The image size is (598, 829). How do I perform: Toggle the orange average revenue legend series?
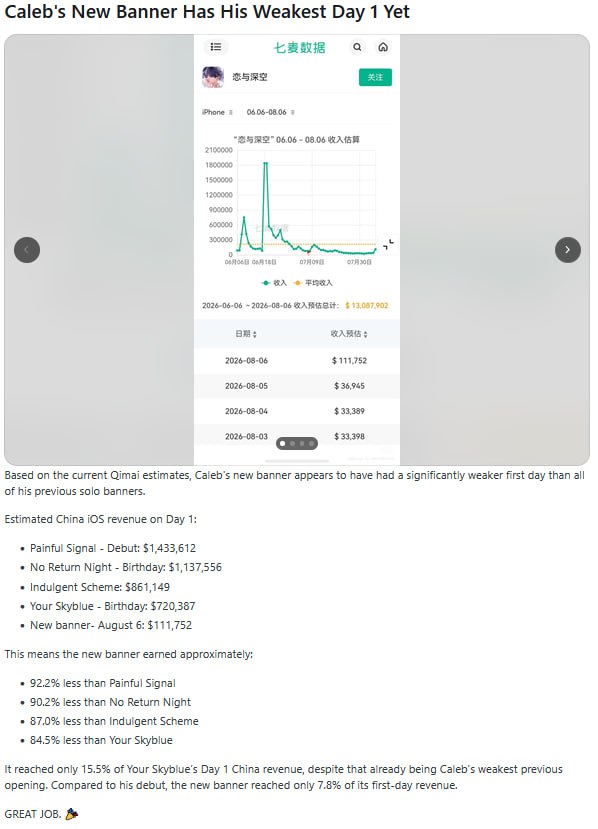pyautogui.click(x=312, y=283)
